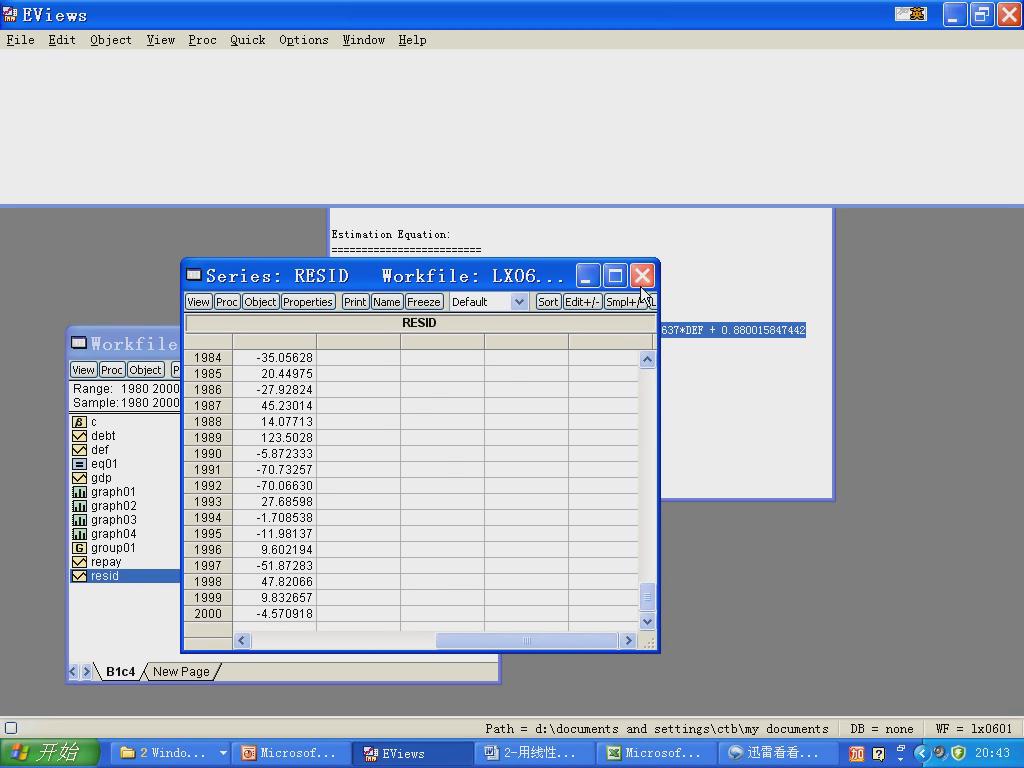1024x768 pixels.
Task: Select the graph02 object icon
Action: pyautogui.click(x=79, y=506)
